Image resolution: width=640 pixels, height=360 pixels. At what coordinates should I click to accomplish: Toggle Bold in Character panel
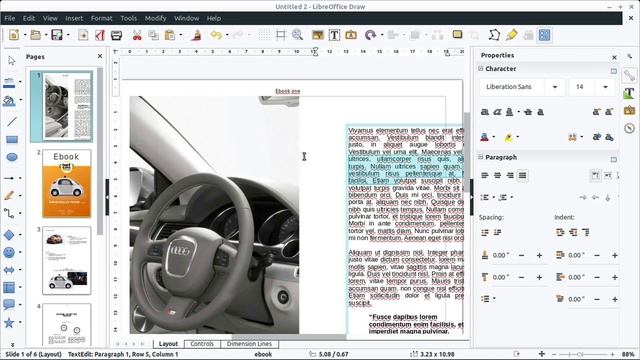click(x=485, y=111)
